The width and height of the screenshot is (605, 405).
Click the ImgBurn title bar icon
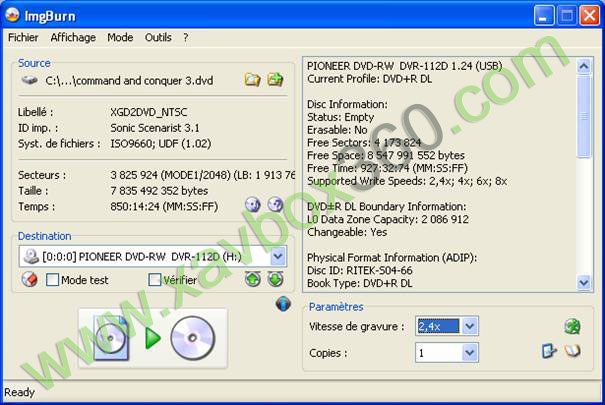[12, 15]
